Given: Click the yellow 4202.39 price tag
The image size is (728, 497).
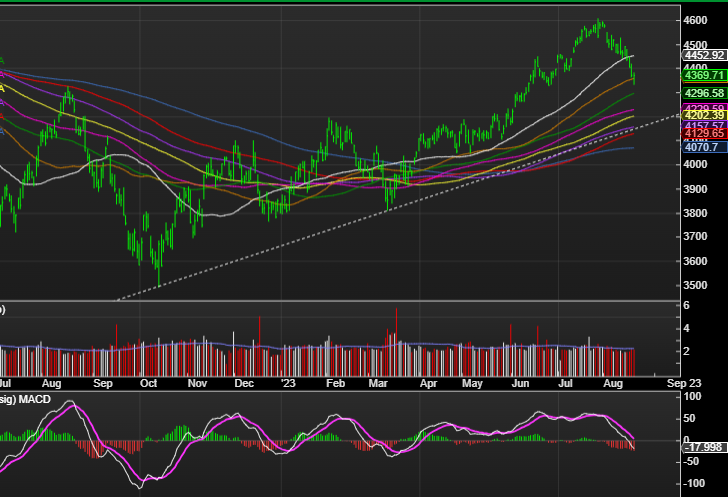Looking at the screenshot, I should coord(704,115).
